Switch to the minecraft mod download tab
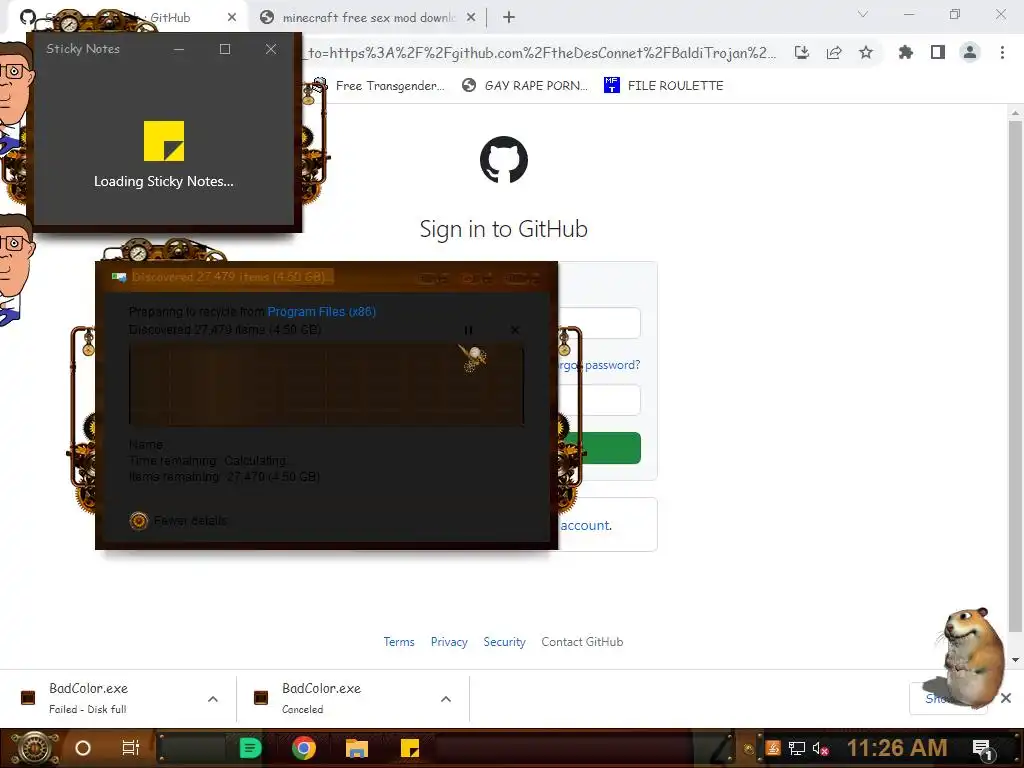The width and height of the screenshot is (1024, 768). coord(369,18)
